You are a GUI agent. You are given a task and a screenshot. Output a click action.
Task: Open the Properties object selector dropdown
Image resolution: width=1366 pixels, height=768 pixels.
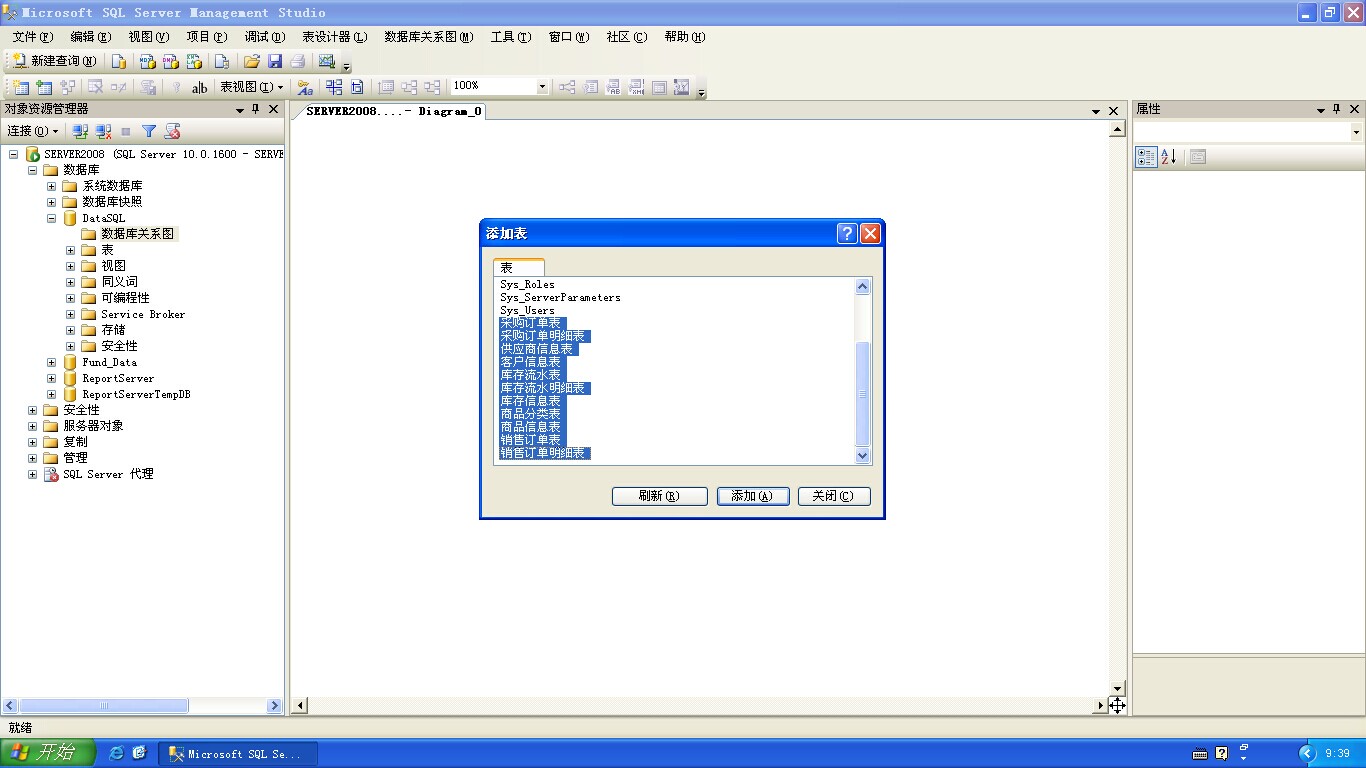tap(1356, 132)
